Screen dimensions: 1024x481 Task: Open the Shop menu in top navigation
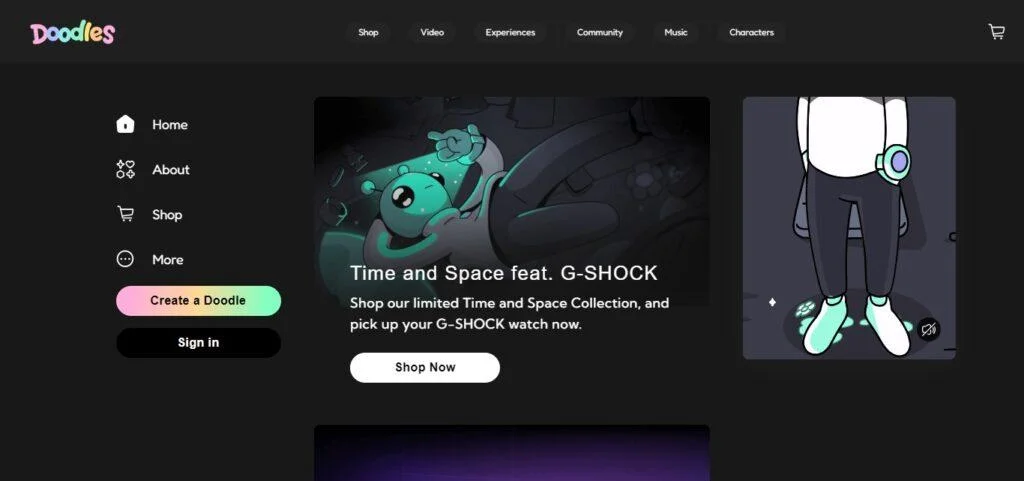(368, 32)
